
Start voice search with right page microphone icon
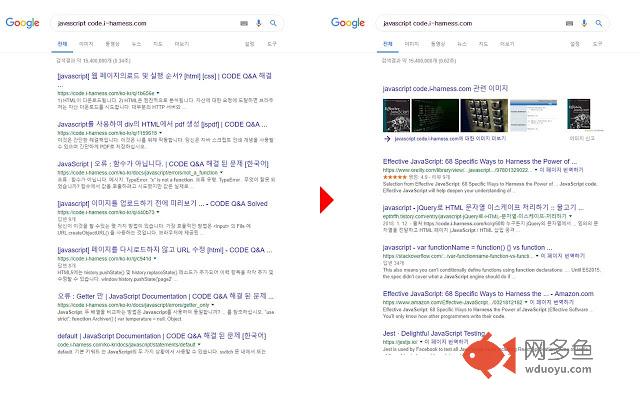[x=584, y=23]
